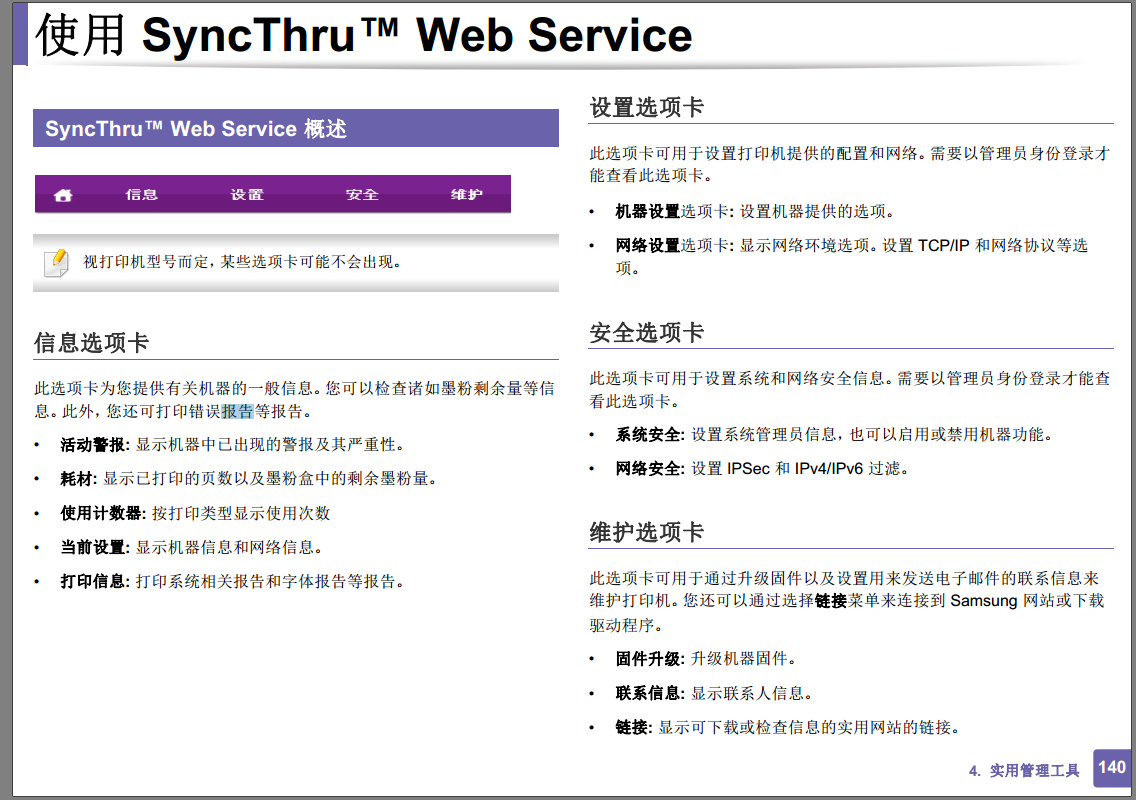Click the text "IPSec" in network security bullet
This screenshot has width=1136, height=800.
tap(748, 469)
